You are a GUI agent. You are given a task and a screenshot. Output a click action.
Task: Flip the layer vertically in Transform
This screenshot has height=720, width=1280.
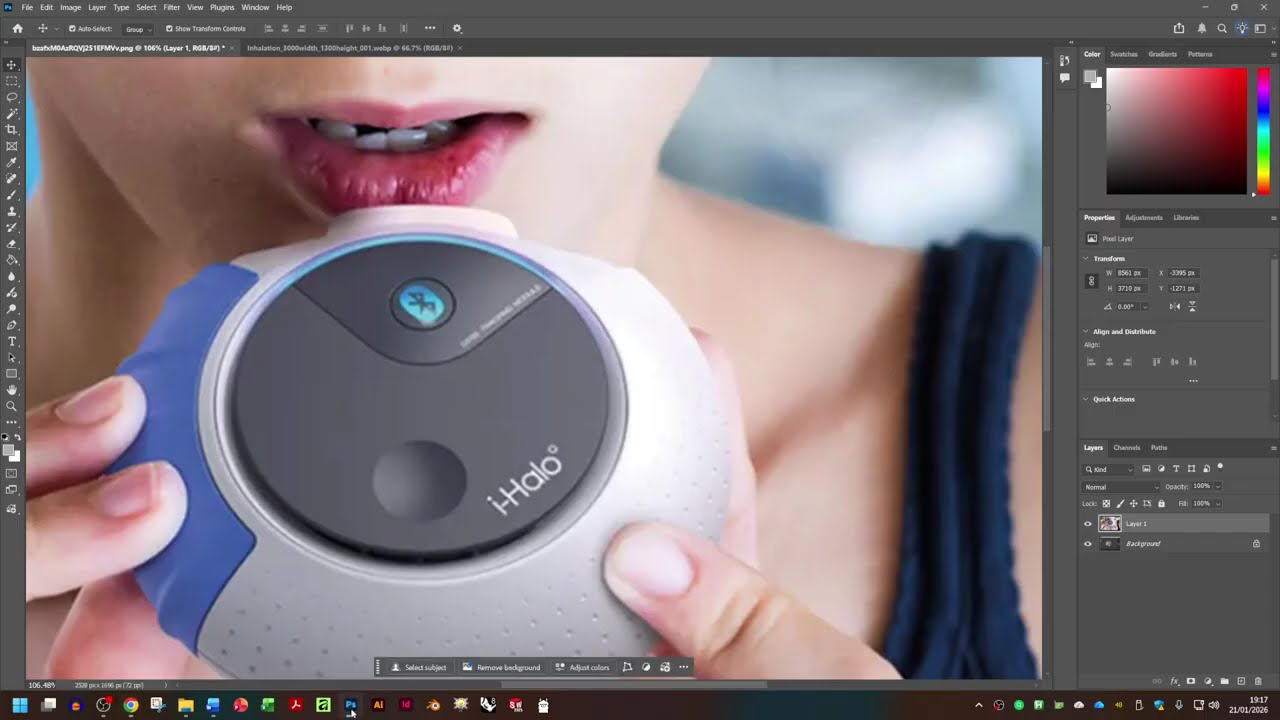pyautogui.click(x=1192, y=306)
